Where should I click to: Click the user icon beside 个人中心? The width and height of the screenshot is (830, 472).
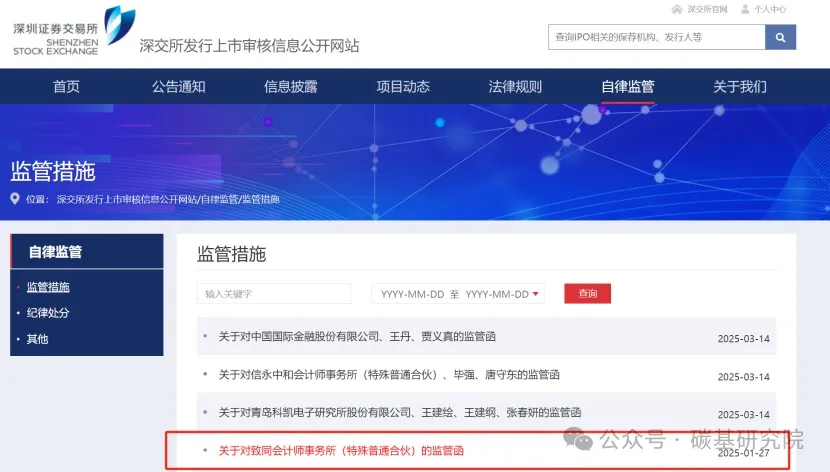[x=745, y=9]
